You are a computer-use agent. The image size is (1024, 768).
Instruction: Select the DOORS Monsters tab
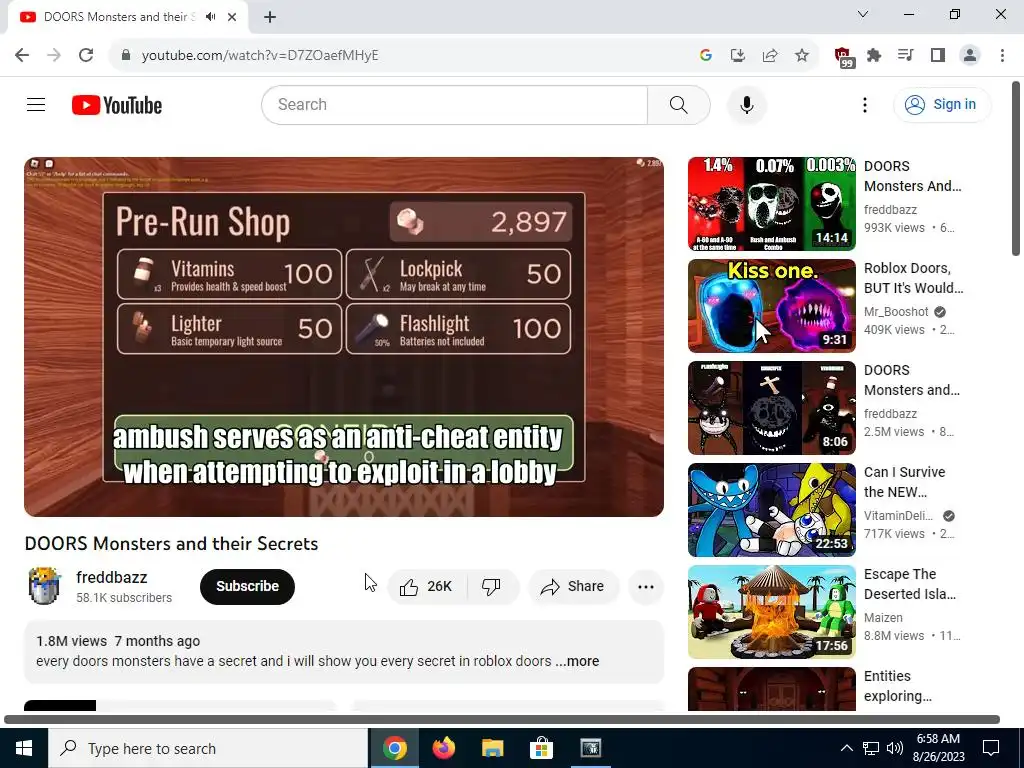pos(127,17)
